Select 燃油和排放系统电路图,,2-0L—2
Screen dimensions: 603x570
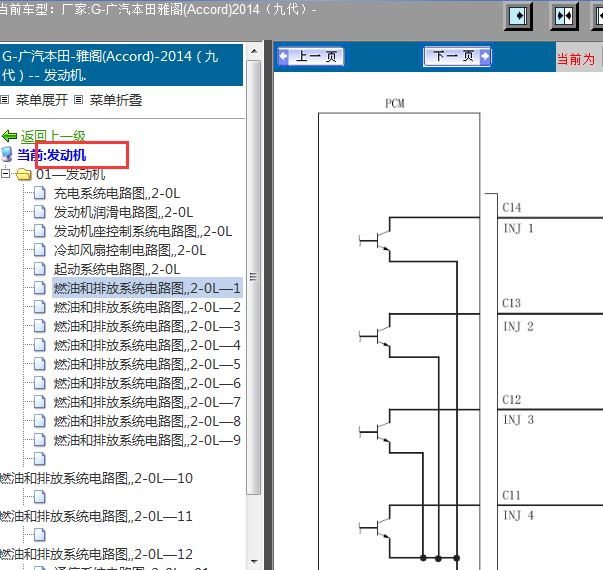pos(147,307)
